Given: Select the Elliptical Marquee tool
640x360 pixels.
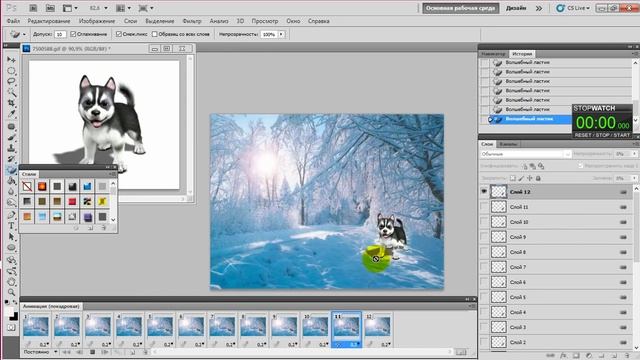Looking at the screenshot, I should (11, 71).
